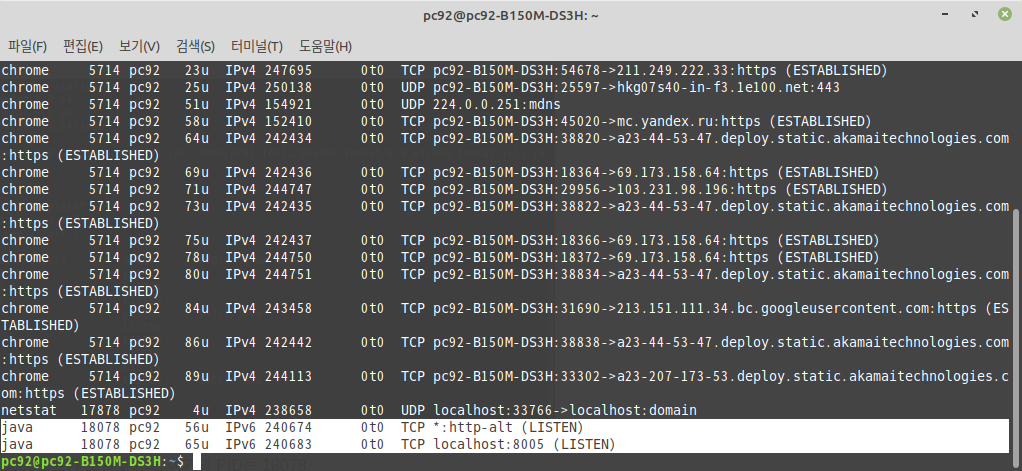
Task: Click the pc92@pc92-B150M-DS3H green prompt text
Action: [x=80, y=462]
